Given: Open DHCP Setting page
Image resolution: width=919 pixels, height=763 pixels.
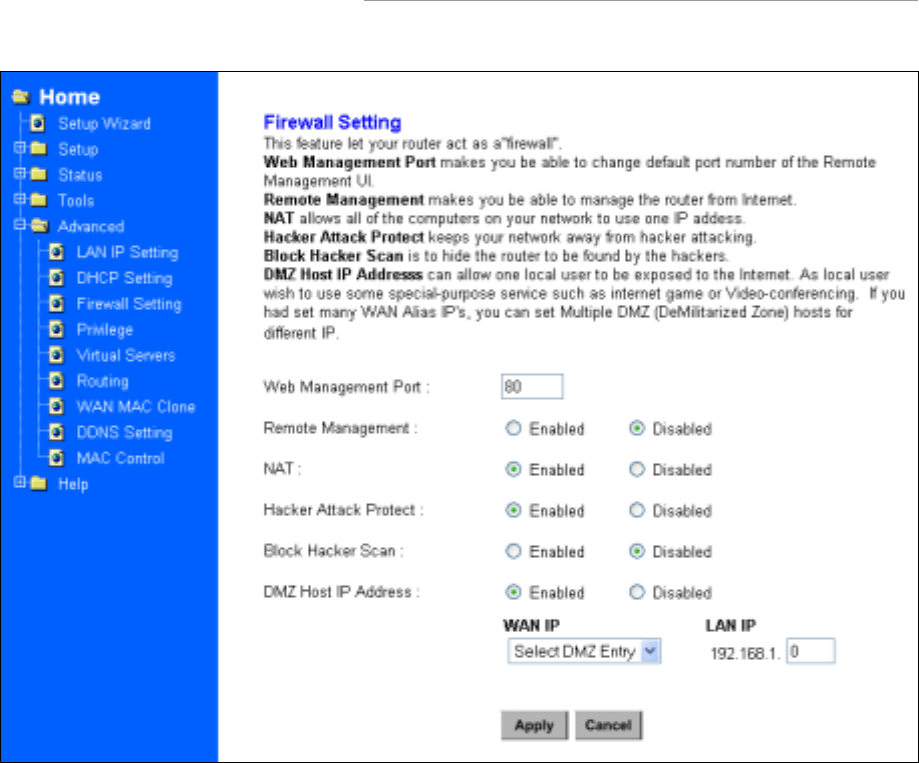Looking at the screenshot, I should pyautogui.click(x=124, y=278).
